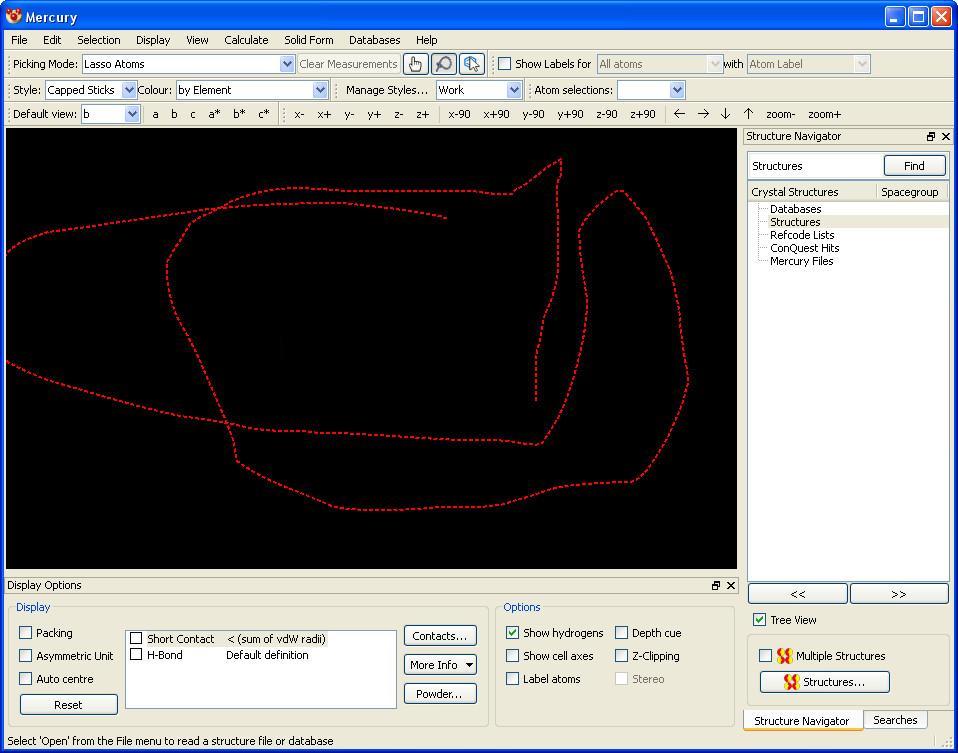Rotate with the x+ button
Image resolution: width=958 pixels, height=753 pixels.
pyautogui.click(x=324, y=114)
